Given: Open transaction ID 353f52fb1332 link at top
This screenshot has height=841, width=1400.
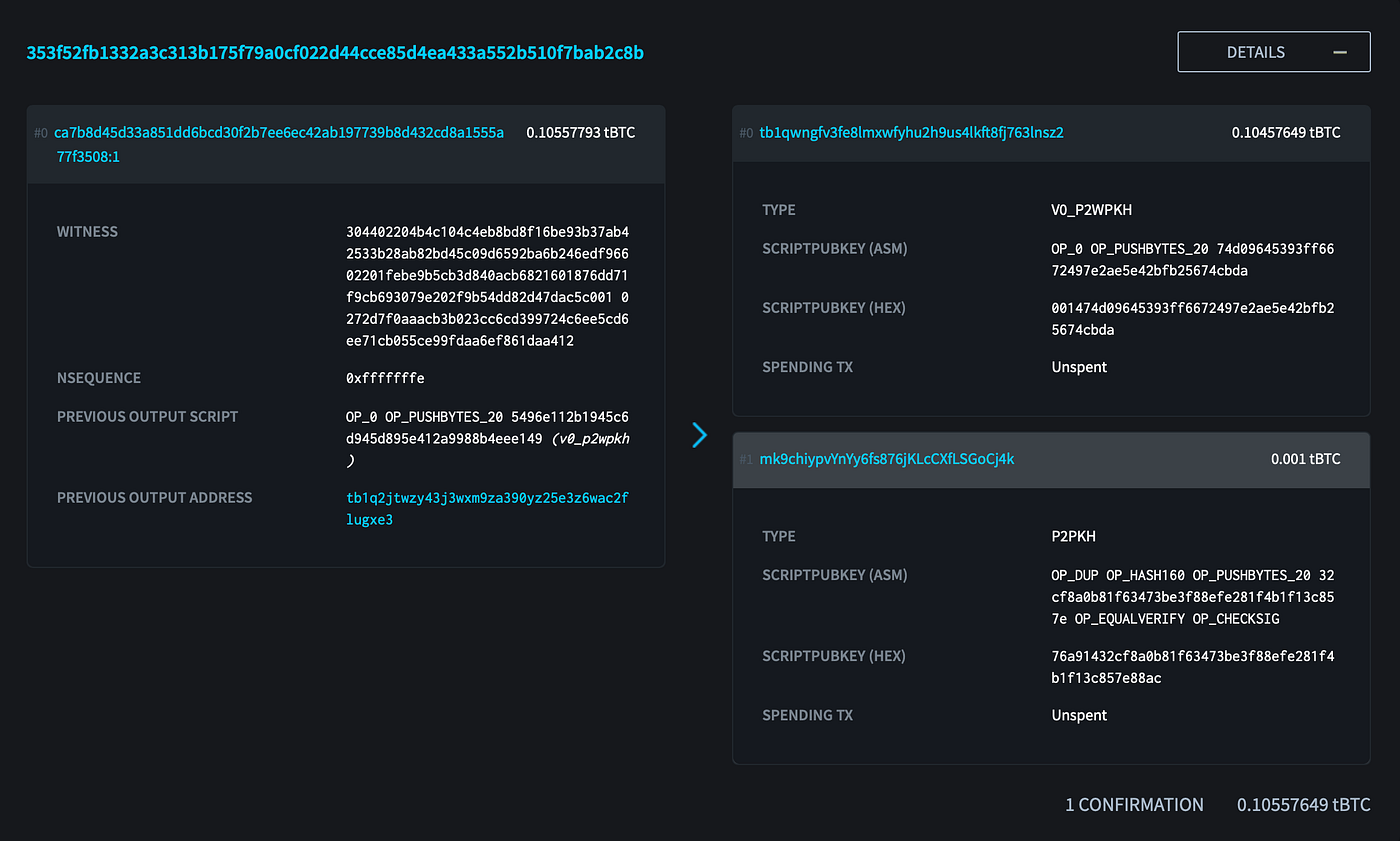Looking at the screenshot, I should (x=335, y=52).
